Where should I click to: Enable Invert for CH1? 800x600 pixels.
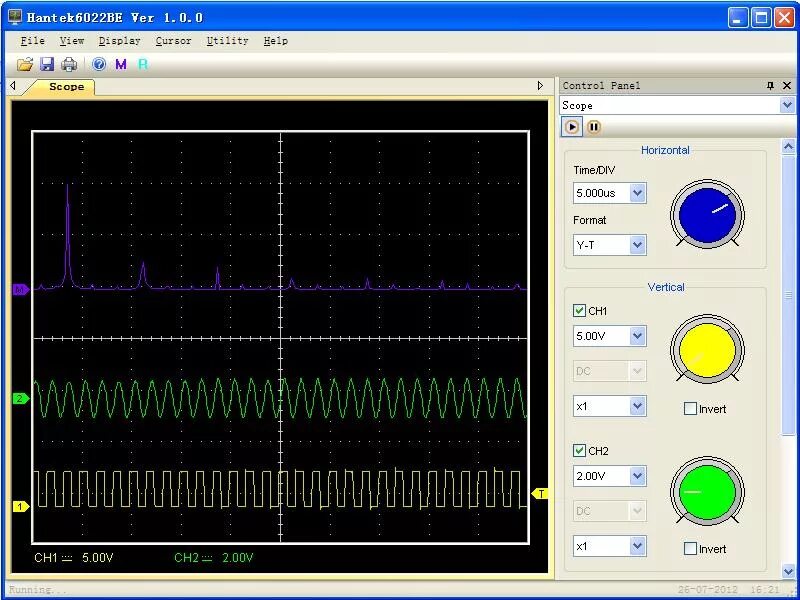tap(689, 407)
